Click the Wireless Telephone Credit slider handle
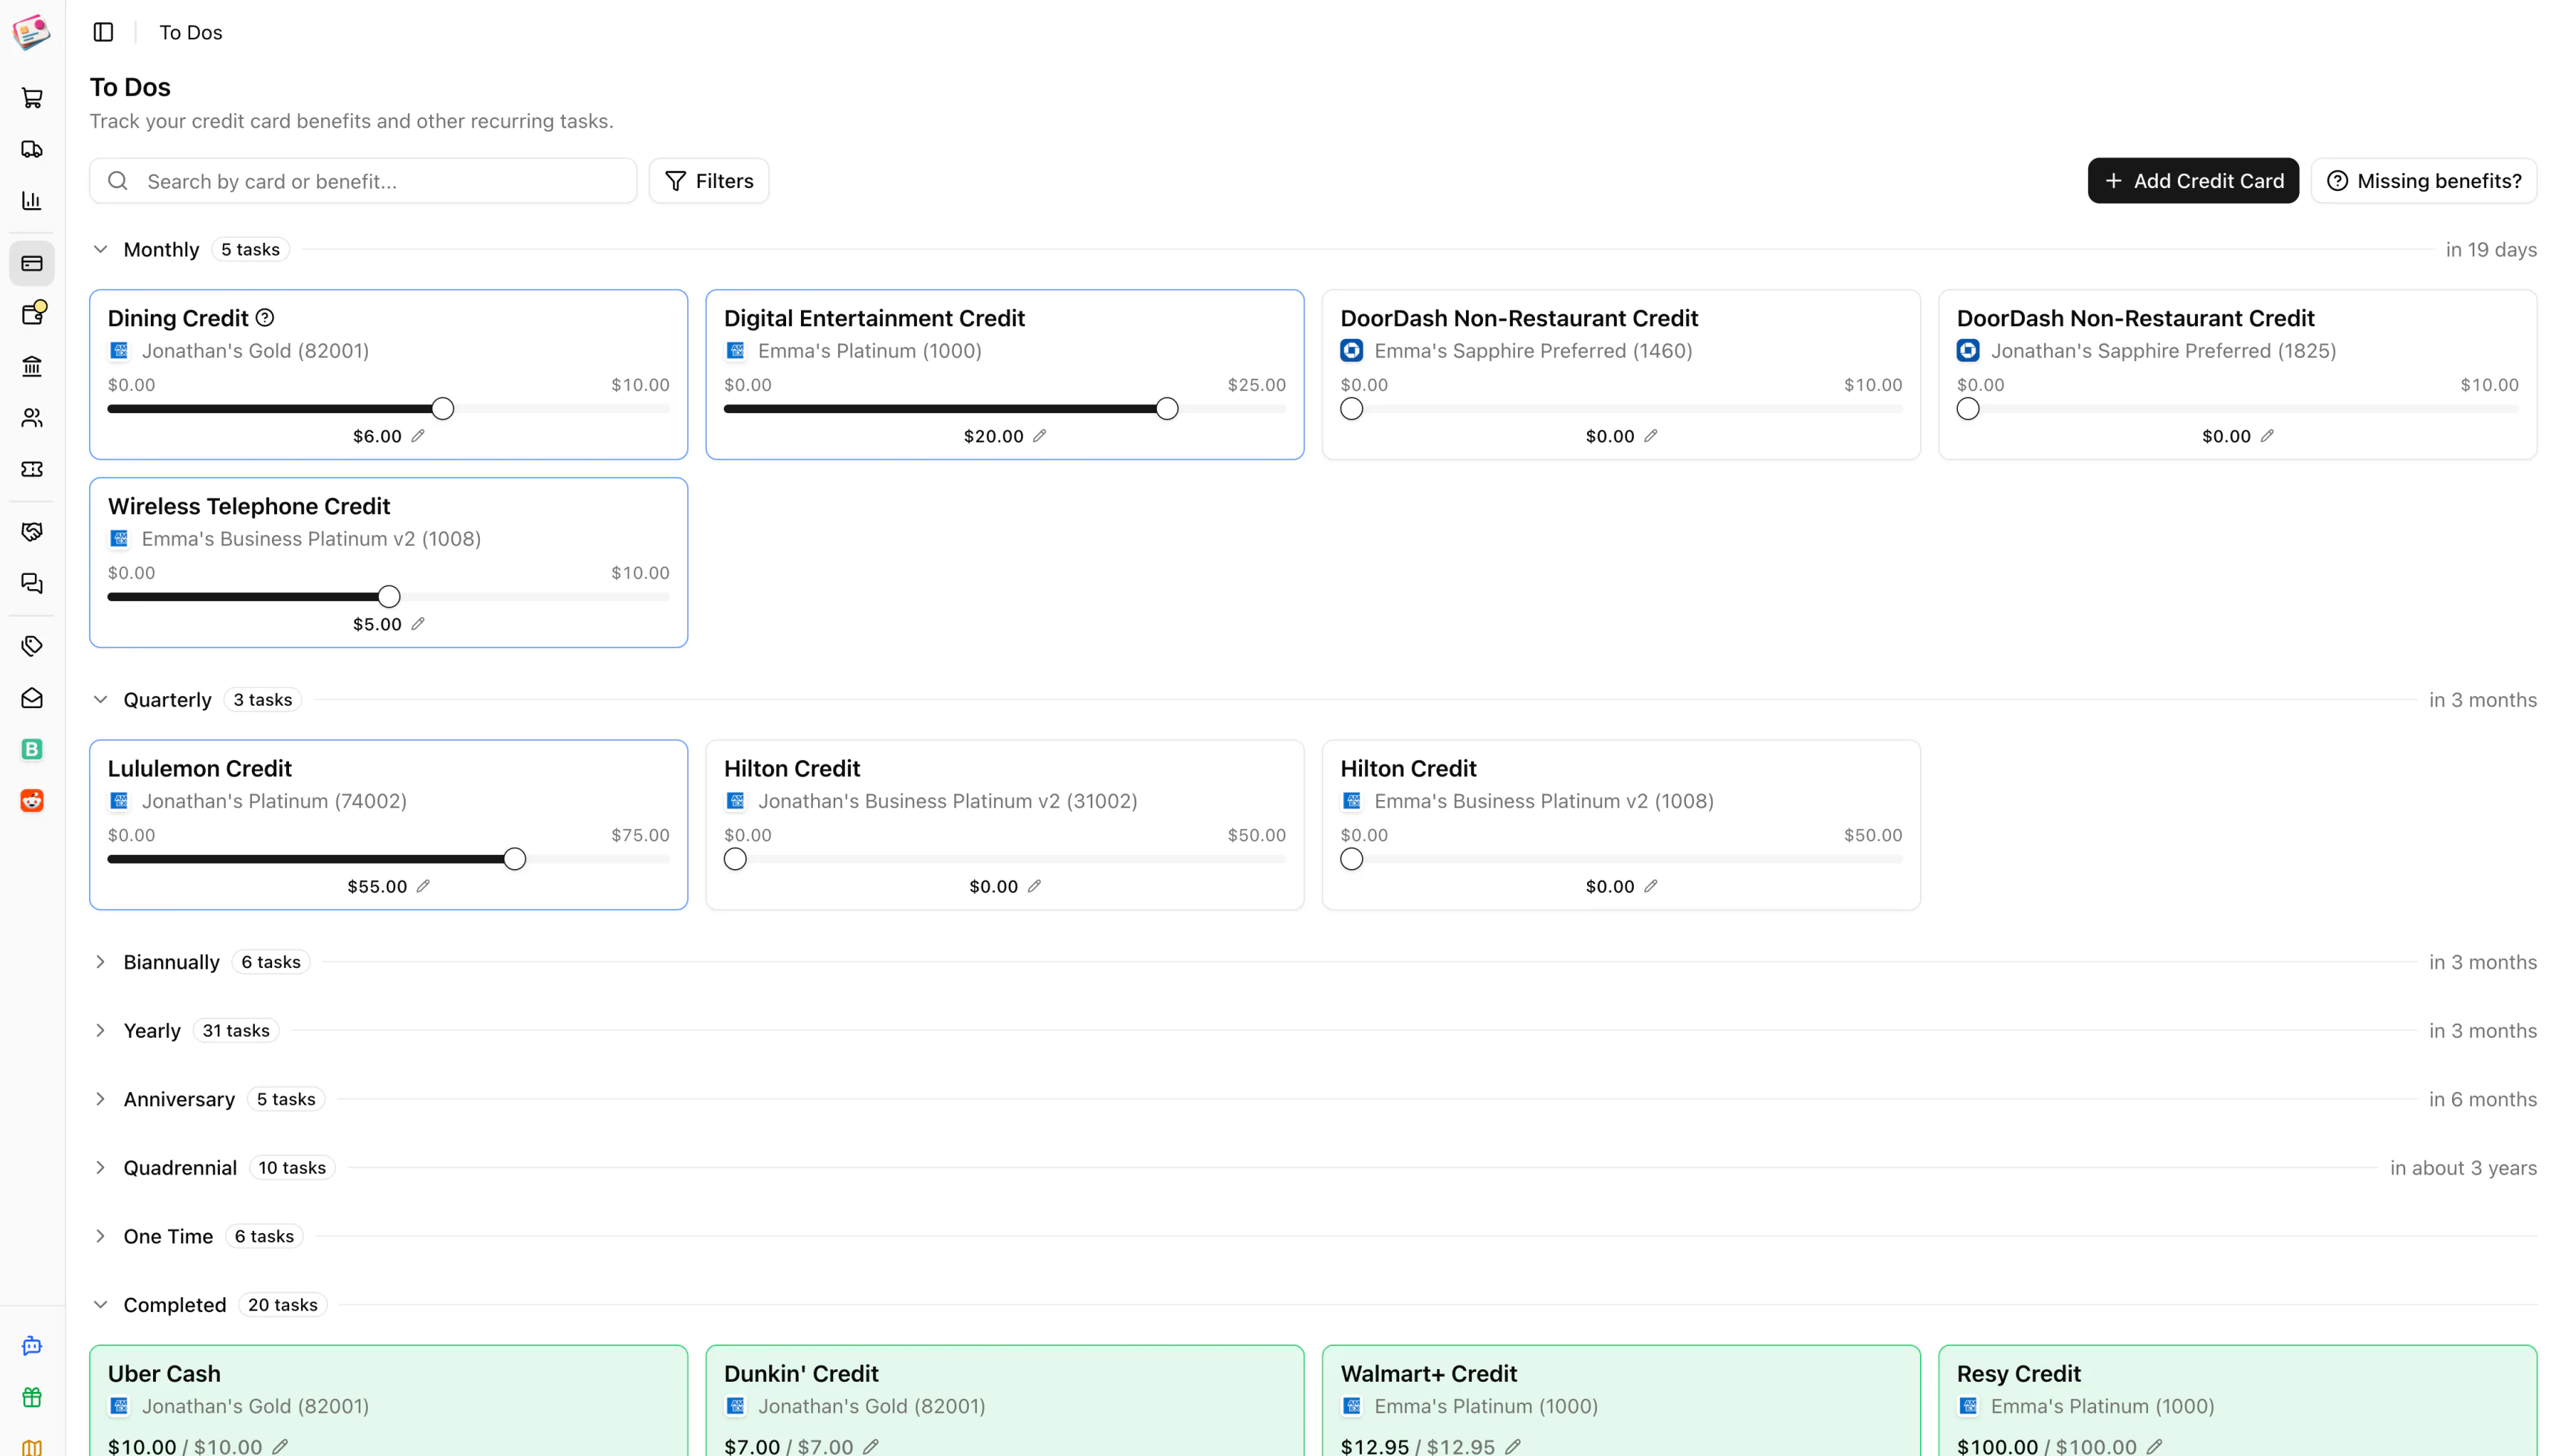The width and height of the screenshot is (2556, 1456). tap(389, 597)
